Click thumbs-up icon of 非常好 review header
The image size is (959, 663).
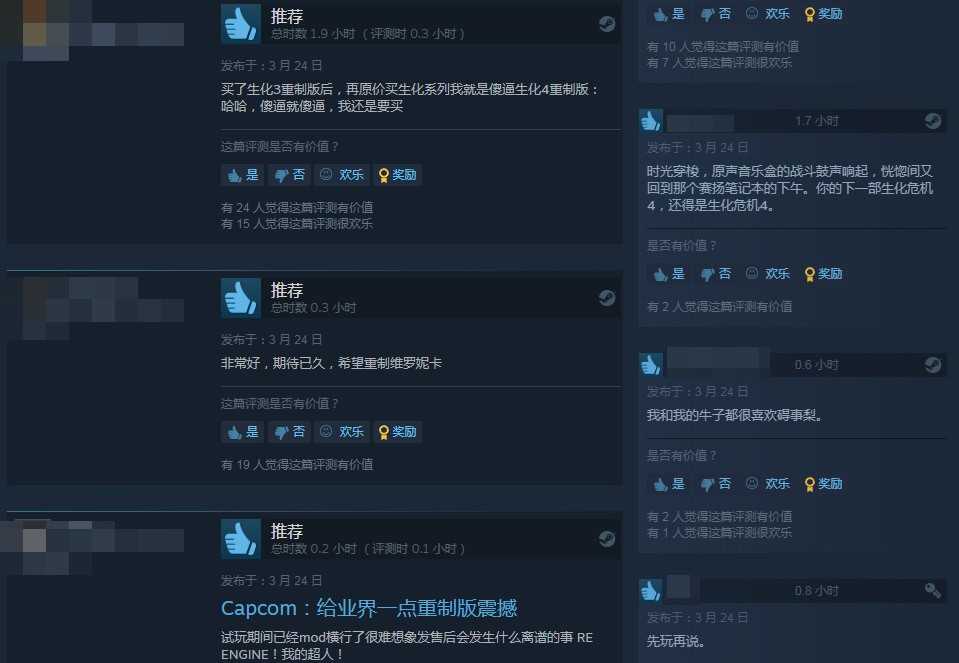coord(240,297)
